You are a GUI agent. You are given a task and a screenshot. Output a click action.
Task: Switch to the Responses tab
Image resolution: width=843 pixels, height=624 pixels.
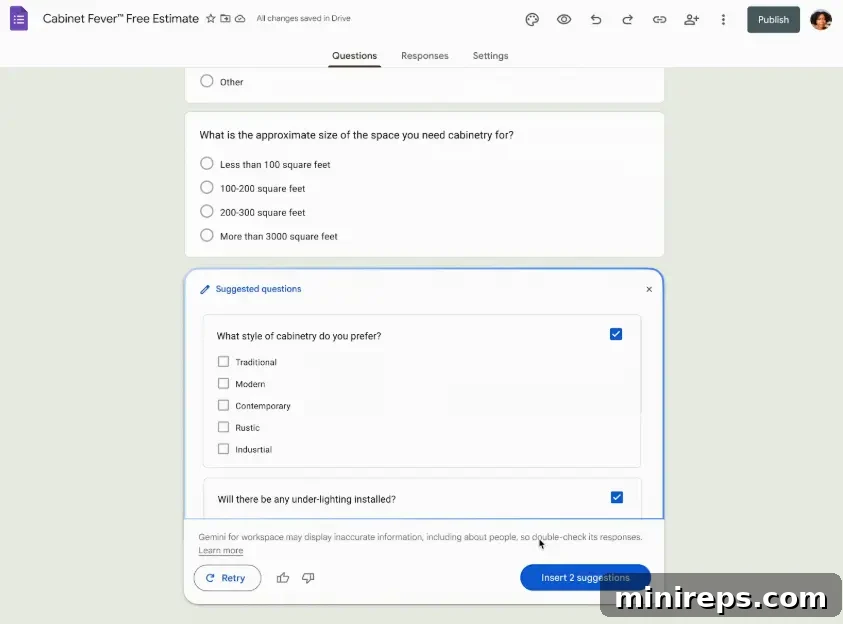coord(425,56)
